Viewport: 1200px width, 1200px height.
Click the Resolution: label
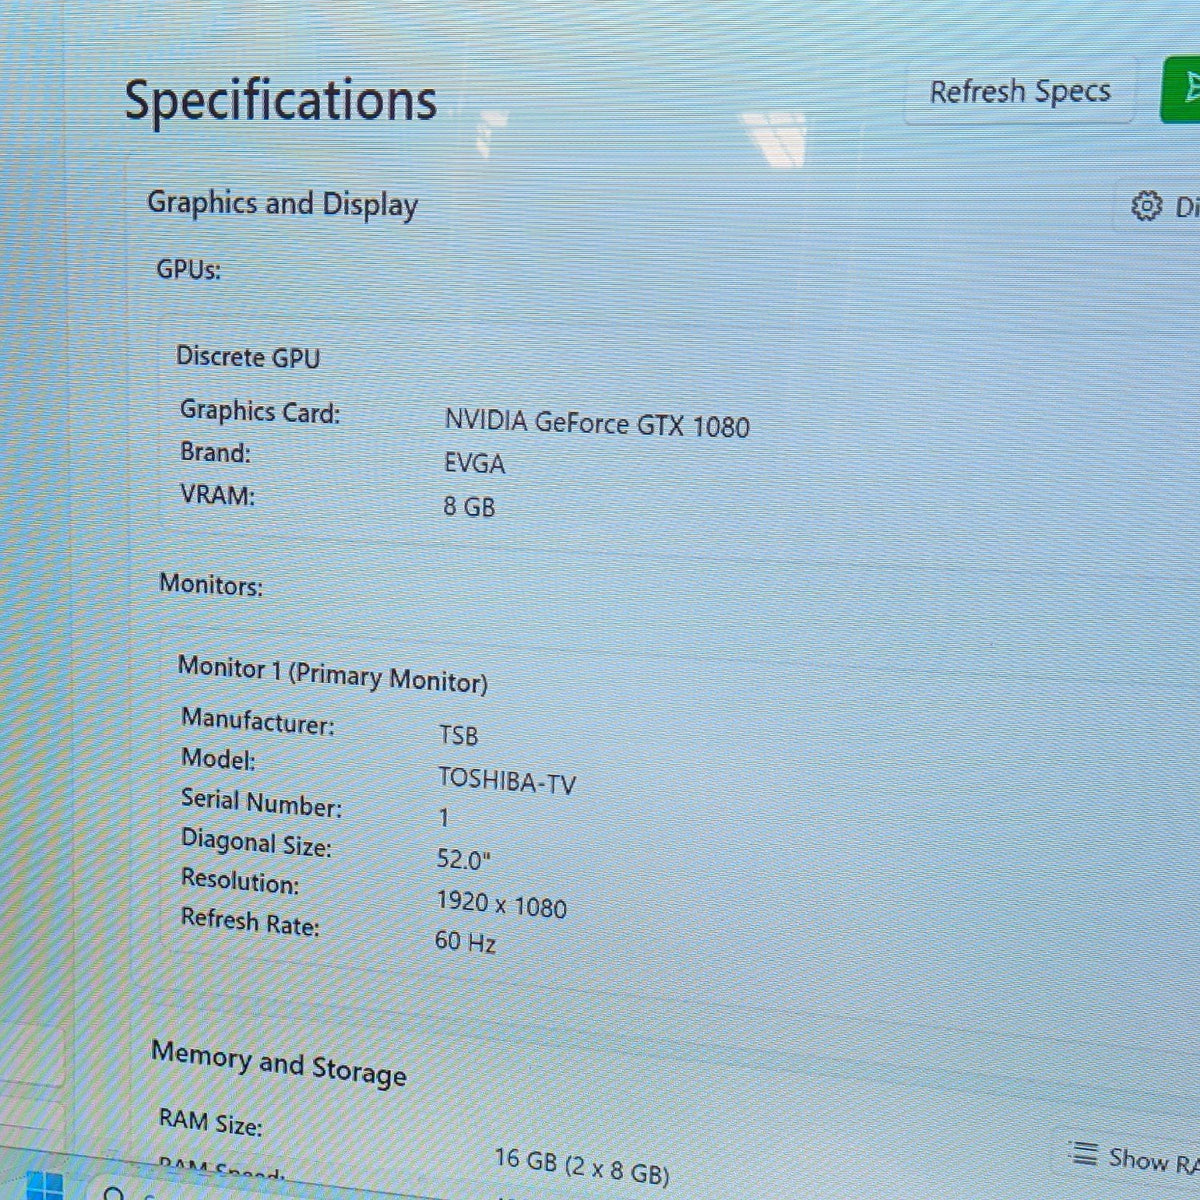click(x=240, y=882)
